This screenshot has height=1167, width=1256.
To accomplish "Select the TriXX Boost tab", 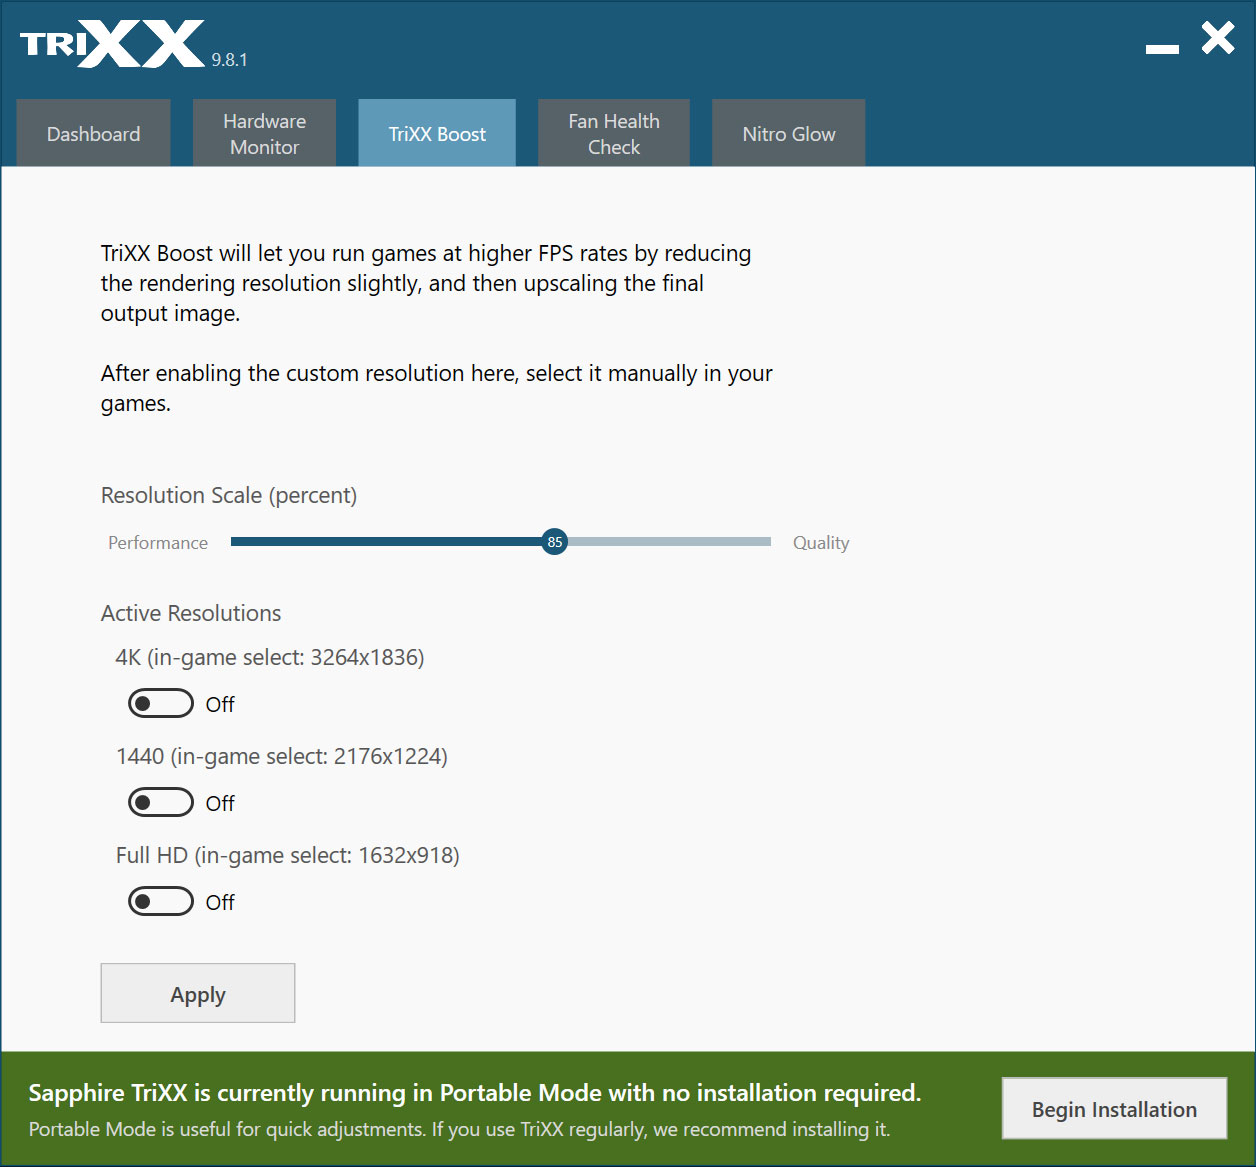I will pyautogui.click(x=437, y=134).
